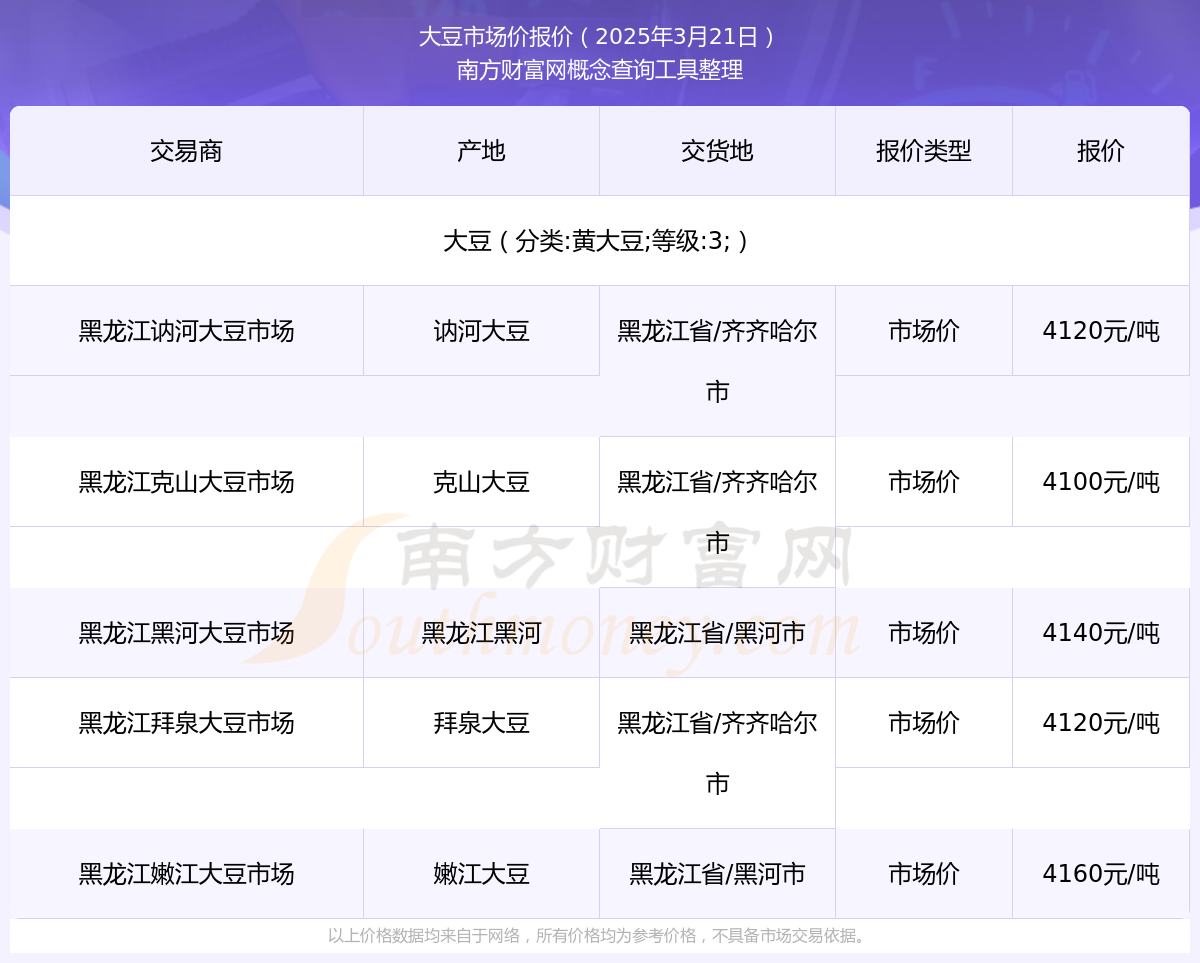Select the category row 大豆（分类:黄大豆;等级:3;）
Screen dimensions: 1200x963
tap(600, 241)
